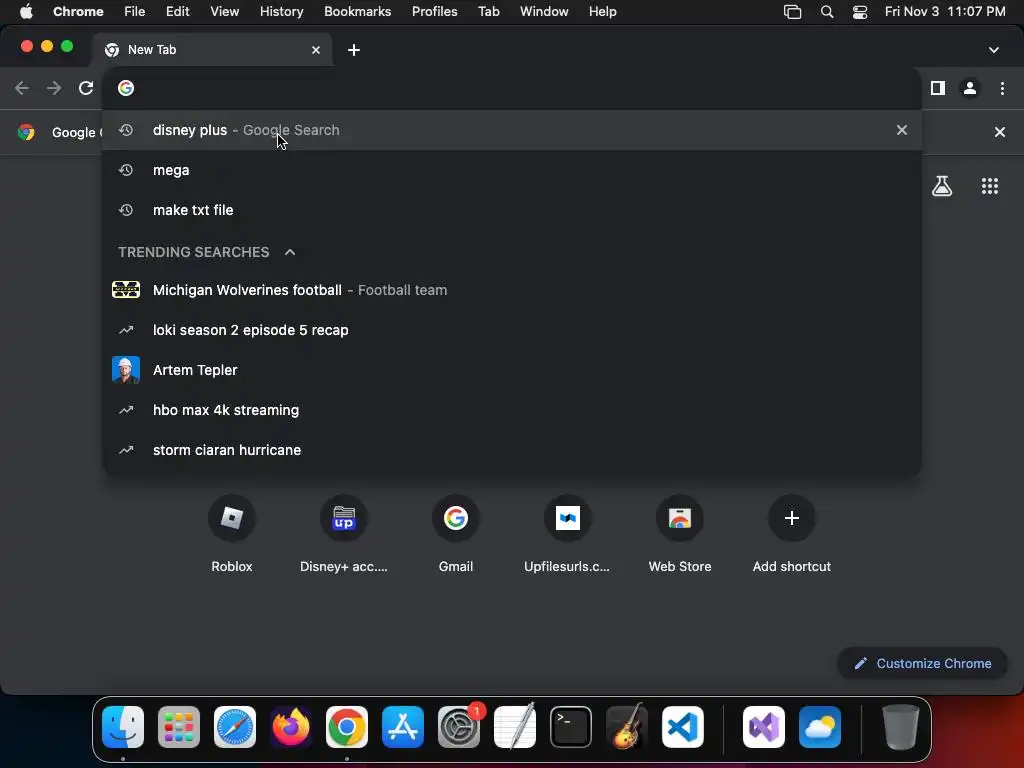Open the Gmail shortcut
The height and width of the screenshot is (768, 1024).
pyautogui.click(x=456, y=534)
